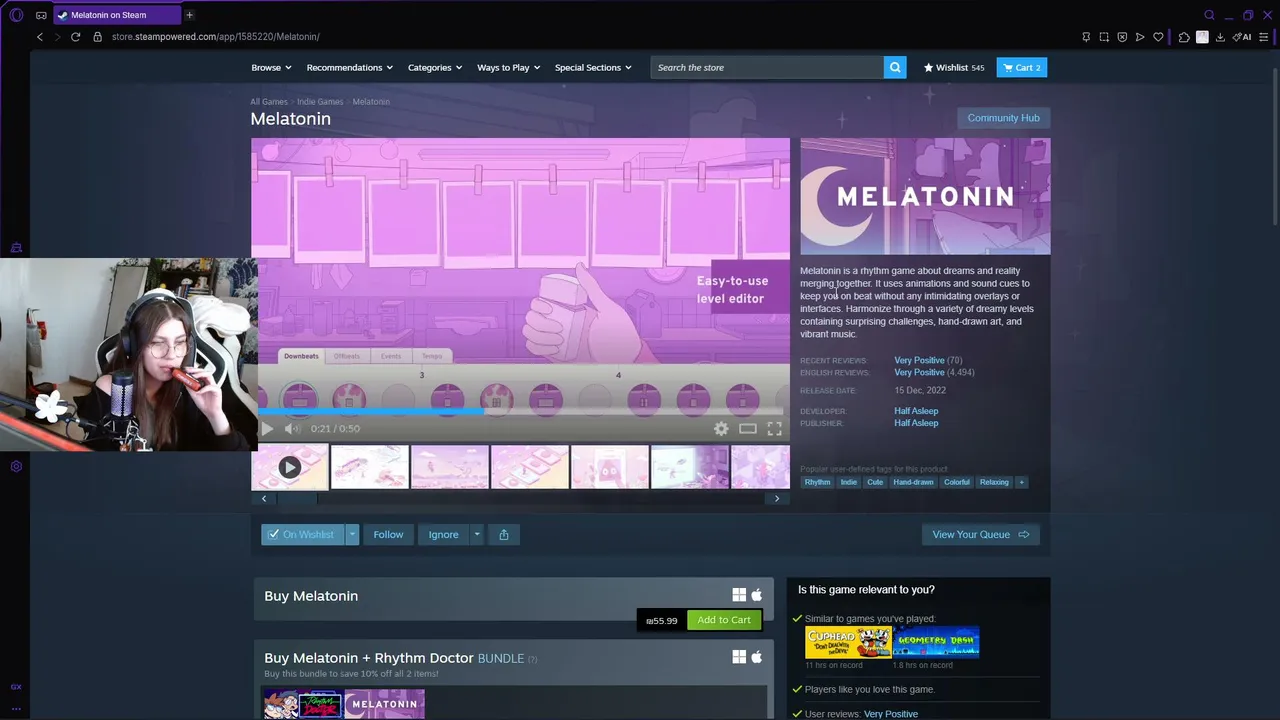Viewport: 1280px width, 720px height.
Task: Open the Ignore options dropdown arrow
Action: point(477,535)
